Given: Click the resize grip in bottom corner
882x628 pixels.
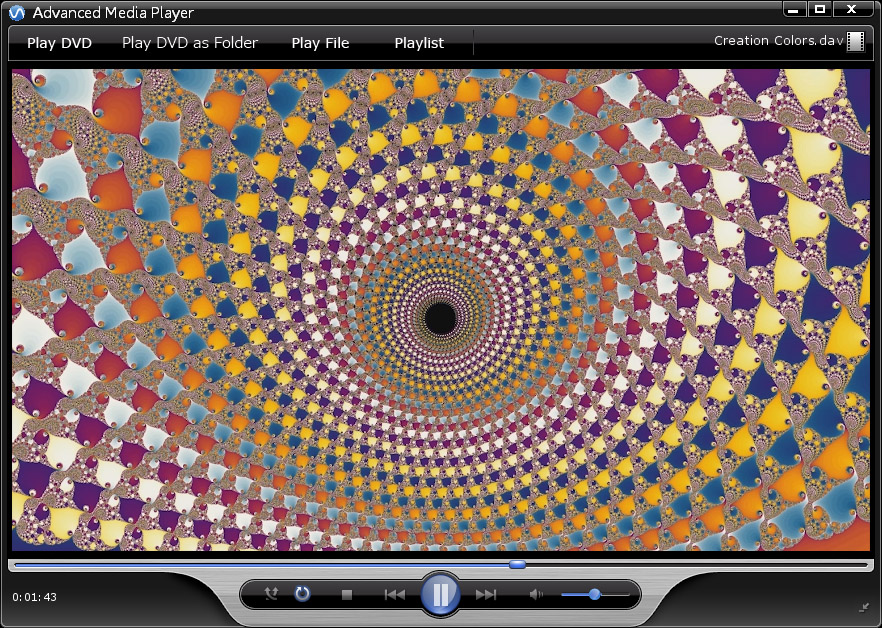Looking at the screenshot, I should coord(863,607).
